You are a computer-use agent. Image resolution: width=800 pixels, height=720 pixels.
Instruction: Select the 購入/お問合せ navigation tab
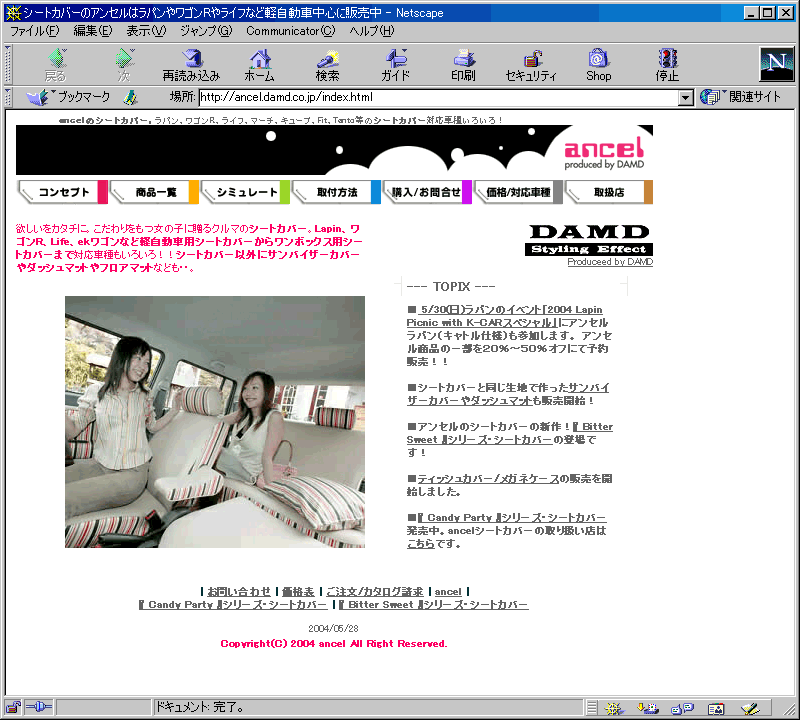coord(428,192)
